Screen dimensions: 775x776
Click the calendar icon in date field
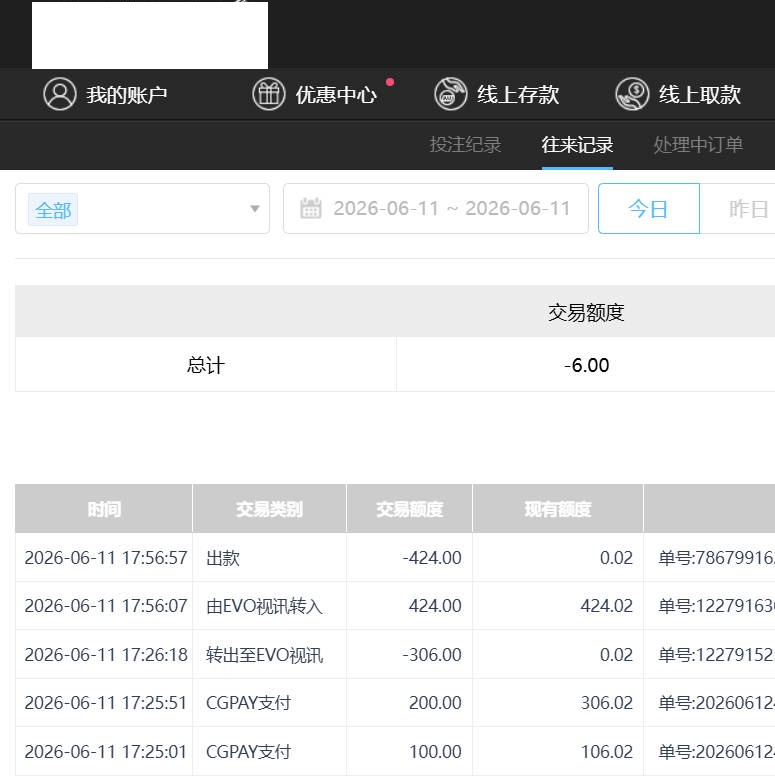(311, 208)
